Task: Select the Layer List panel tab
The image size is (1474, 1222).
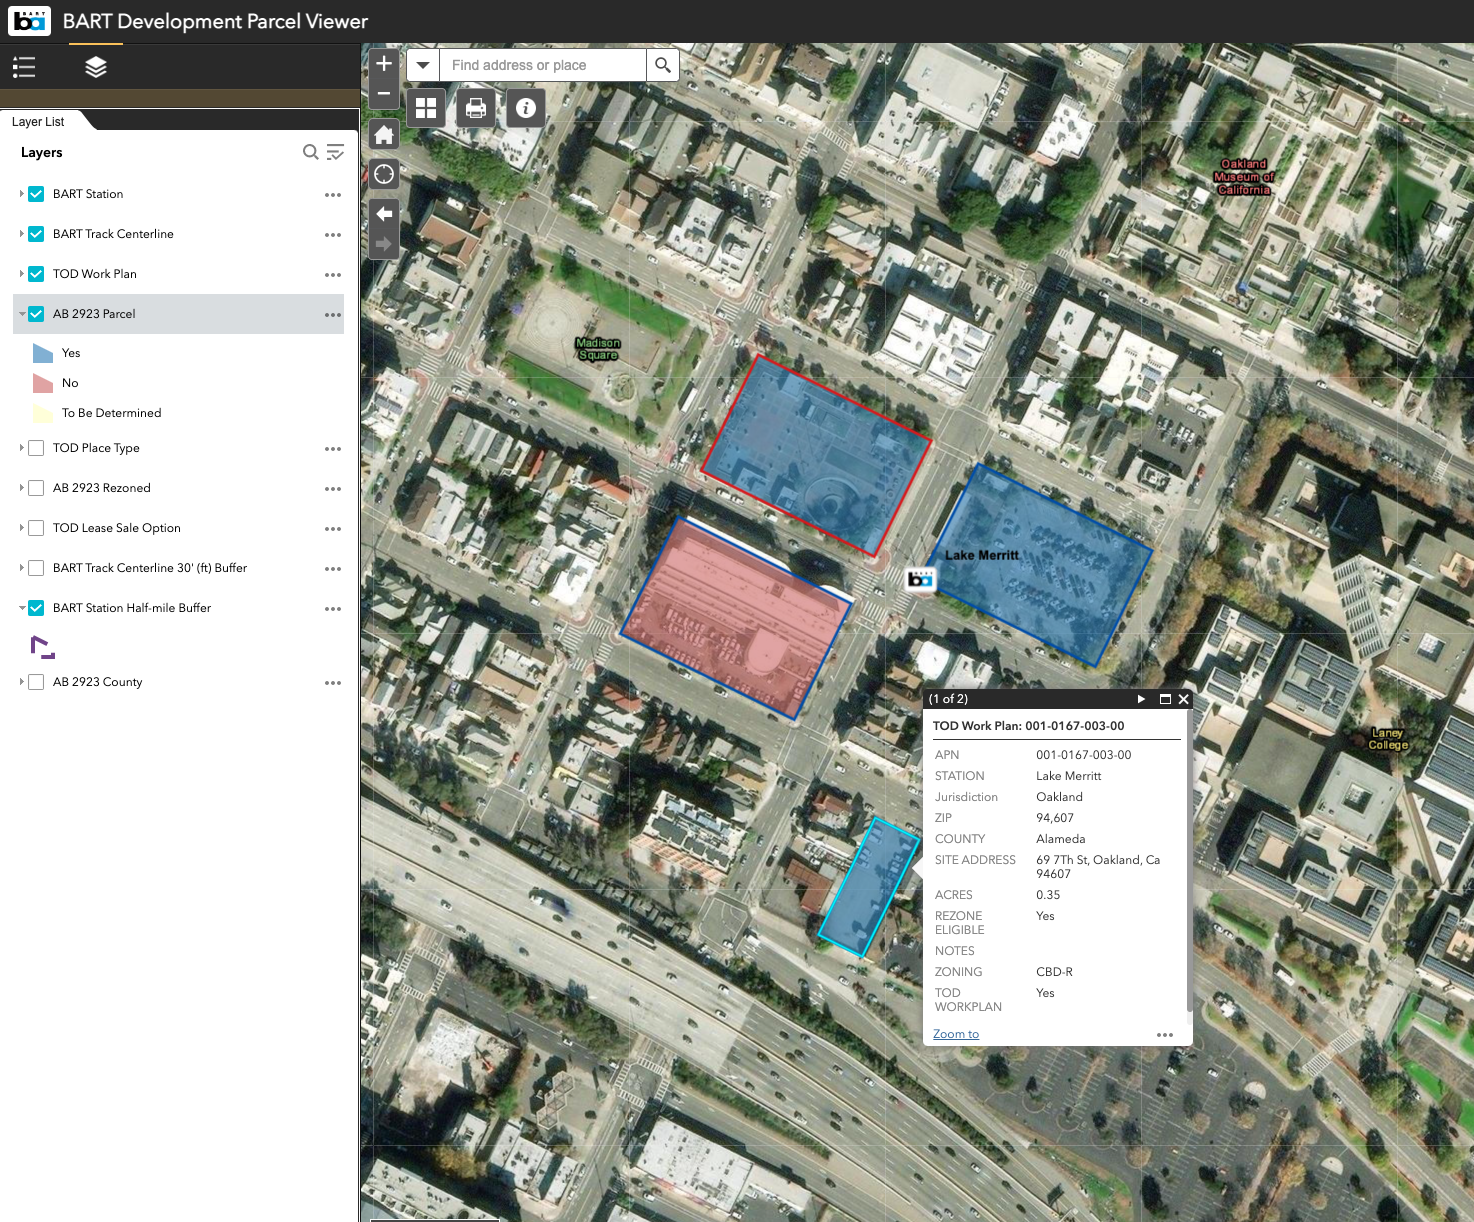Action: [38, 122]
